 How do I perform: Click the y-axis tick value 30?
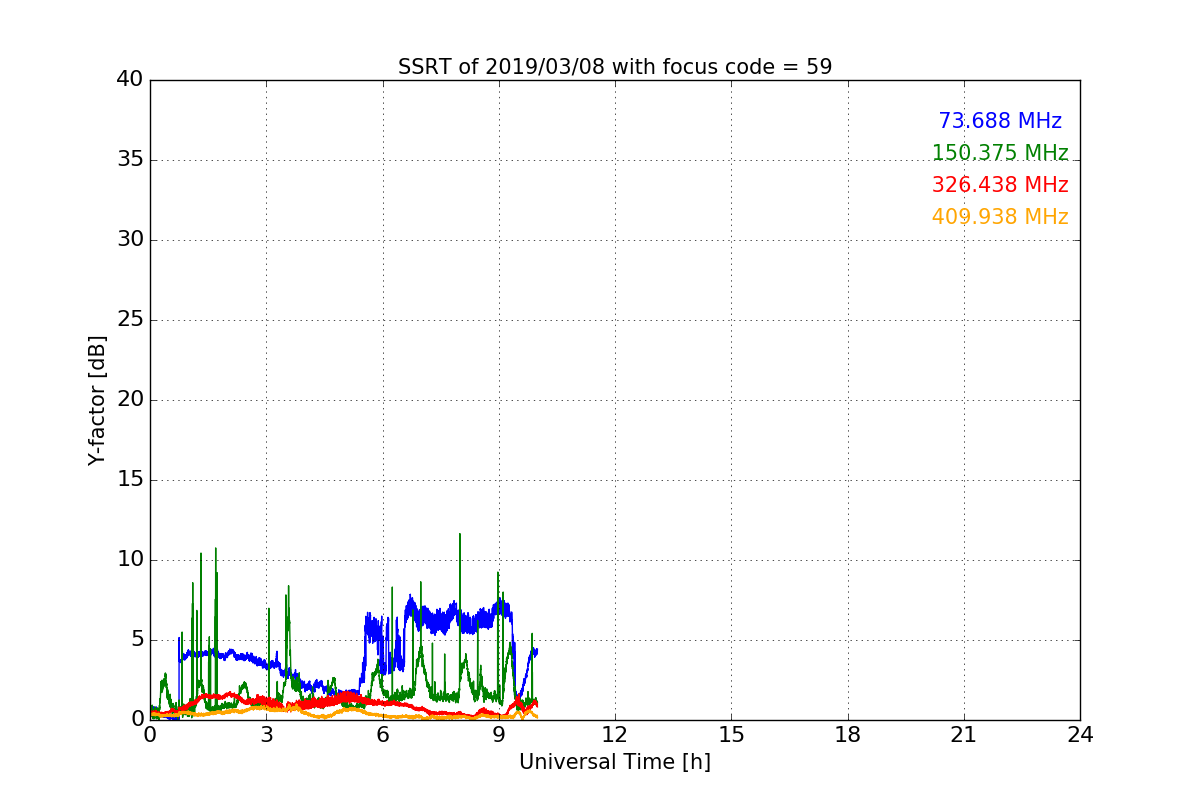click(130, 240)
